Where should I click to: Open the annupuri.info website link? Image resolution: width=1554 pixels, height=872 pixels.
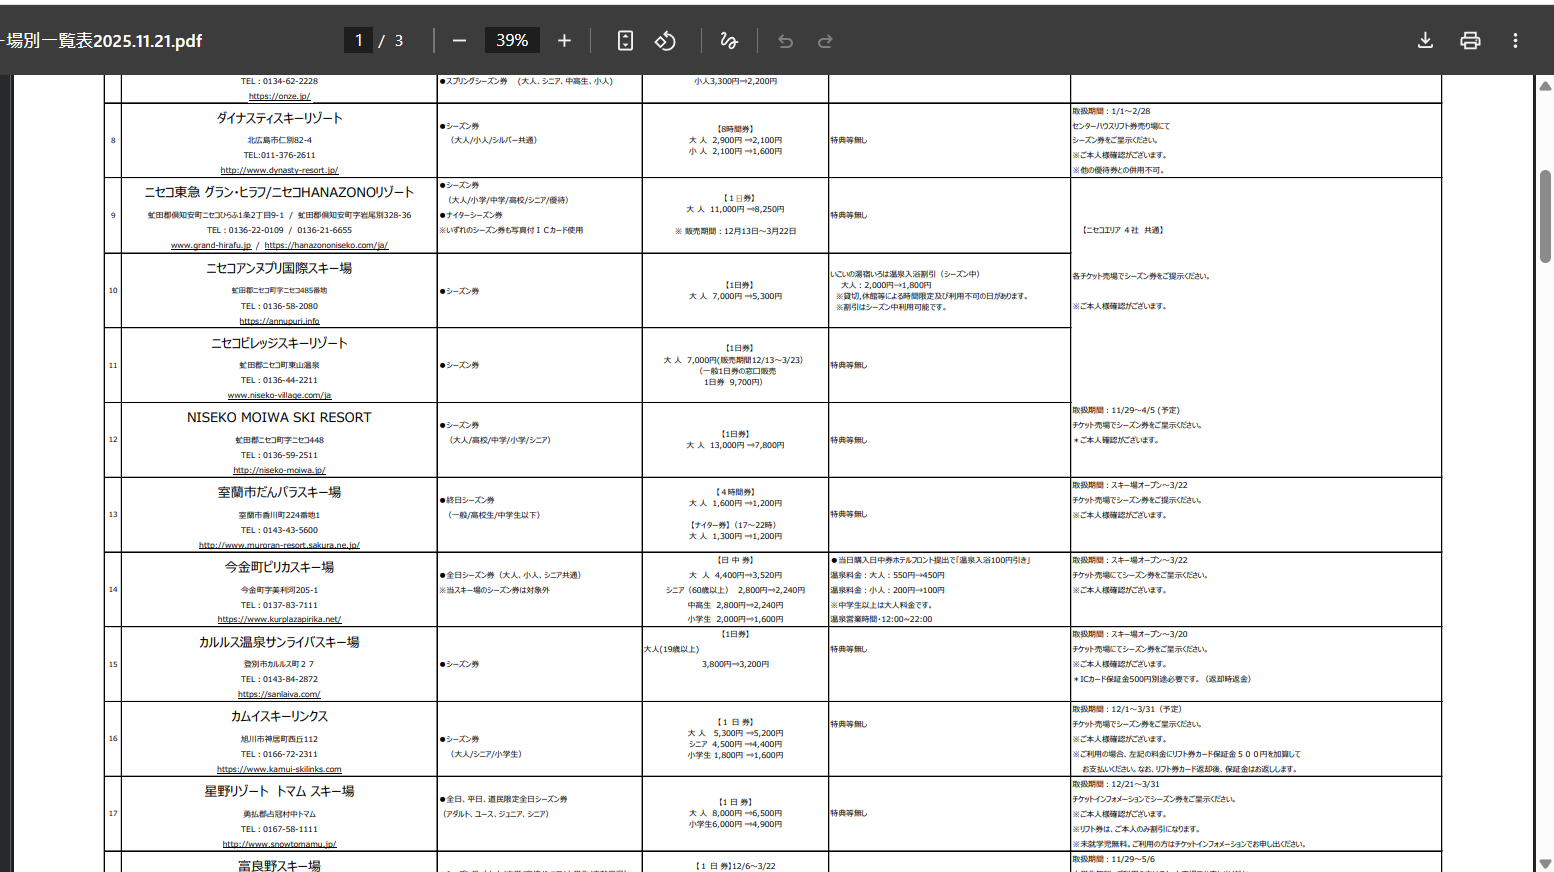point(279,321)
